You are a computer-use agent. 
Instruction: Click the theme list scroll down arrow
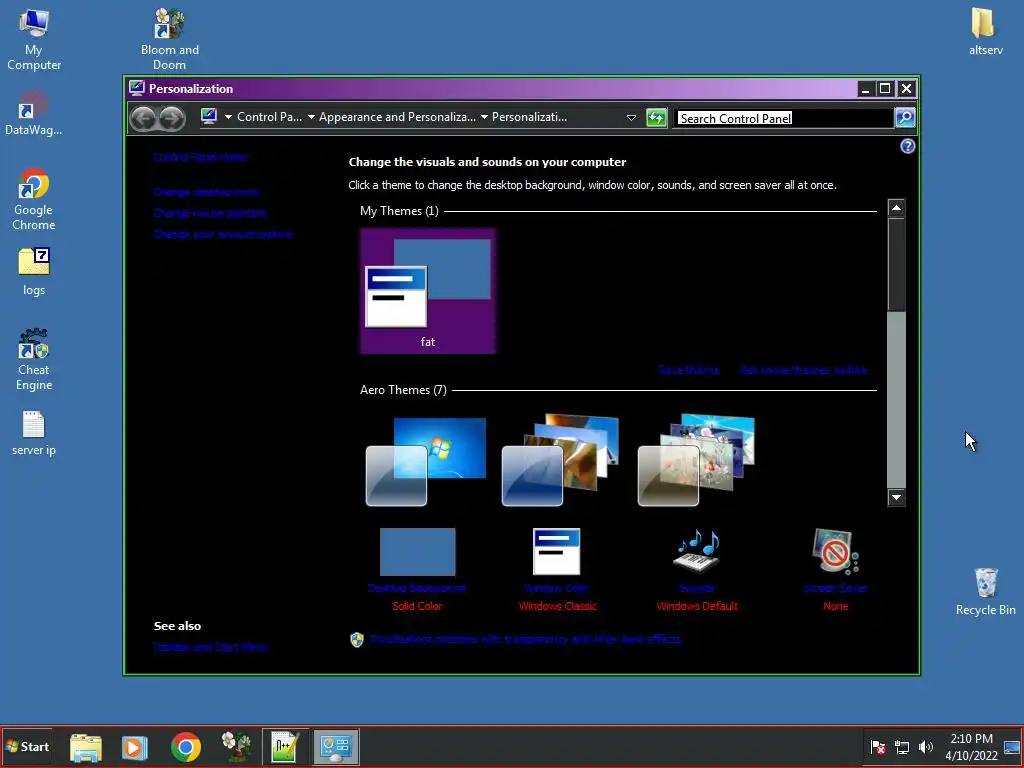(x=896, y=498)
